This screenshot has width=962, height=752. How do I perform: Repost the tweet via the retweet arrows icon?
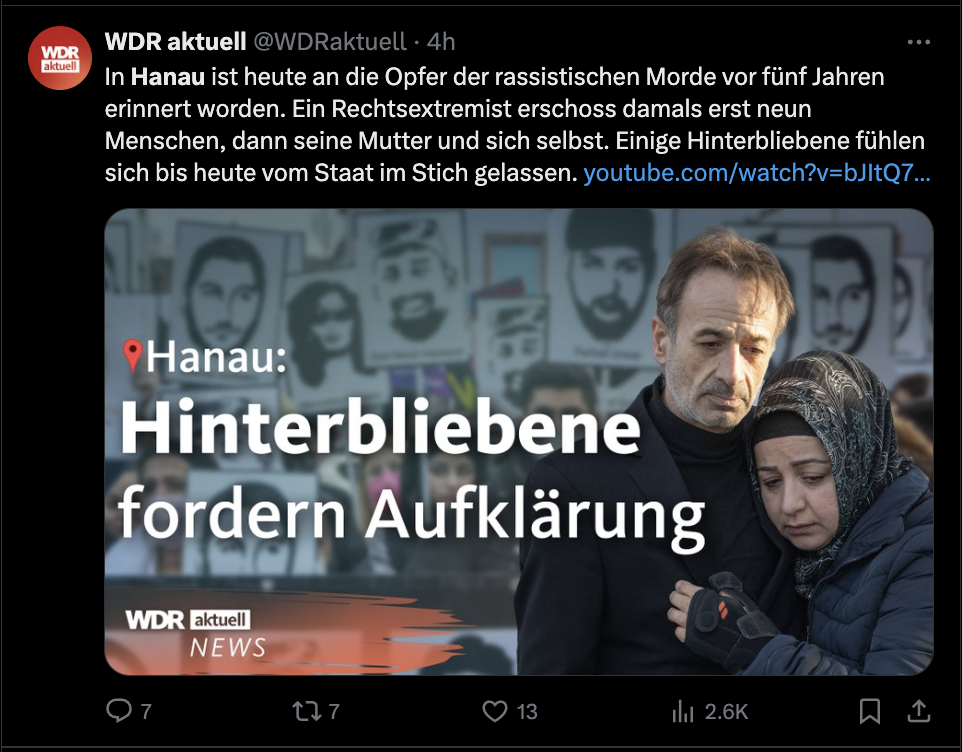306,711
